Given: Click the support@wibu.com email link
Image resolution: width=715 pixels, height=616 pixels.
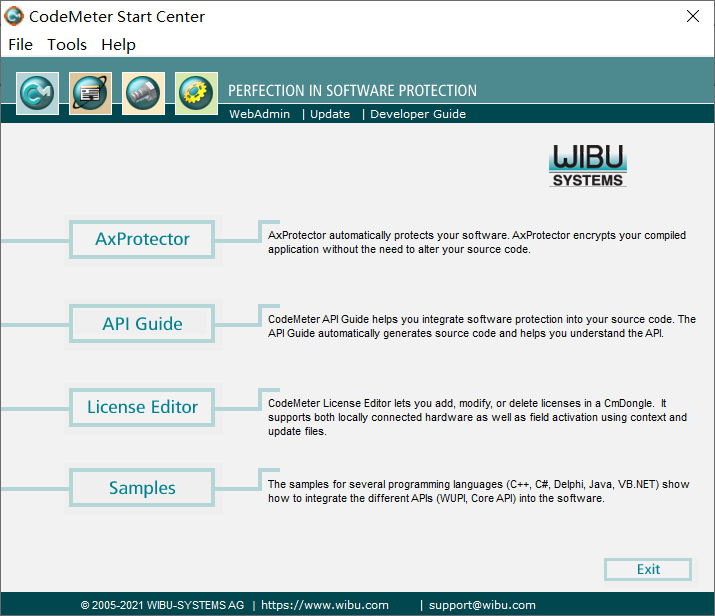Looking at the screenshot, I should [483, 605].
